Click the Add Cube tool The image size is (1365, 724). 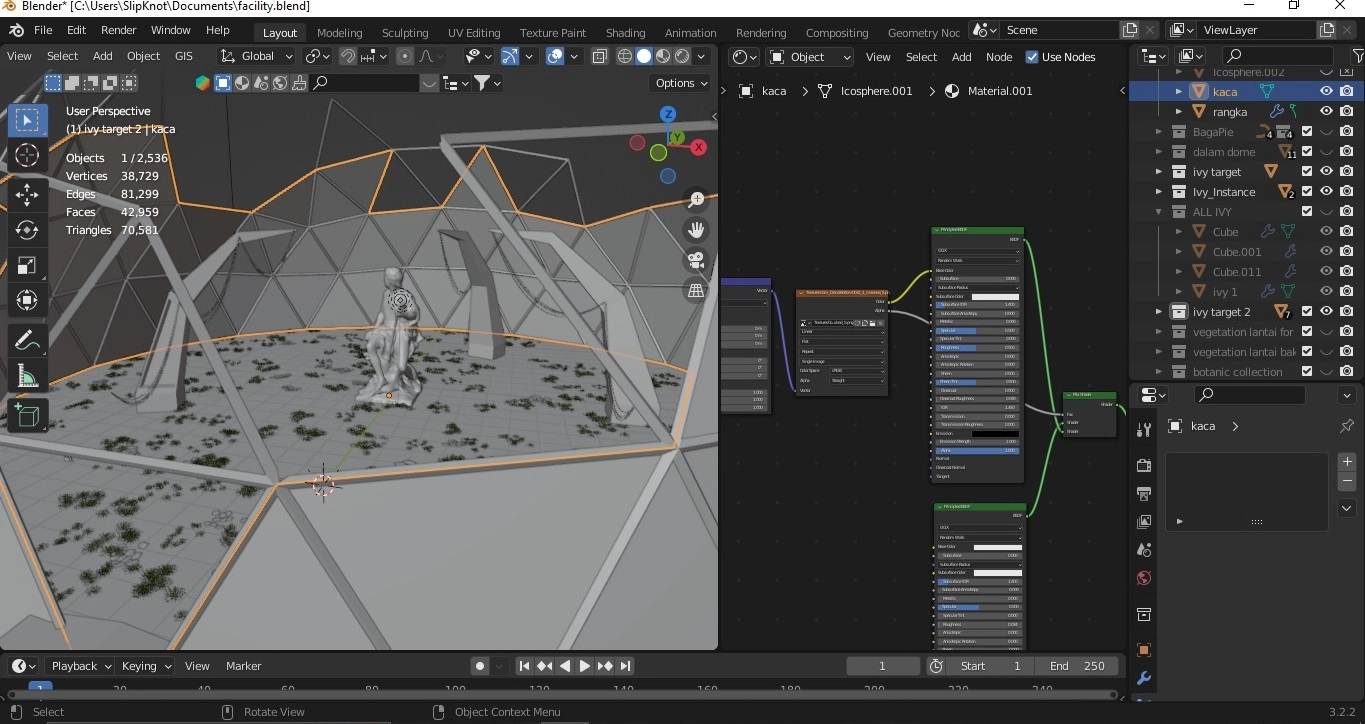coord(27,414)
